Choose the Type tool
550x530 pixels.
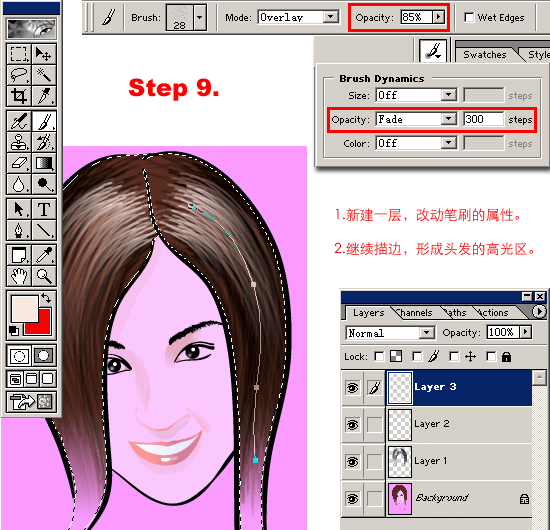(x=44, y=209)
